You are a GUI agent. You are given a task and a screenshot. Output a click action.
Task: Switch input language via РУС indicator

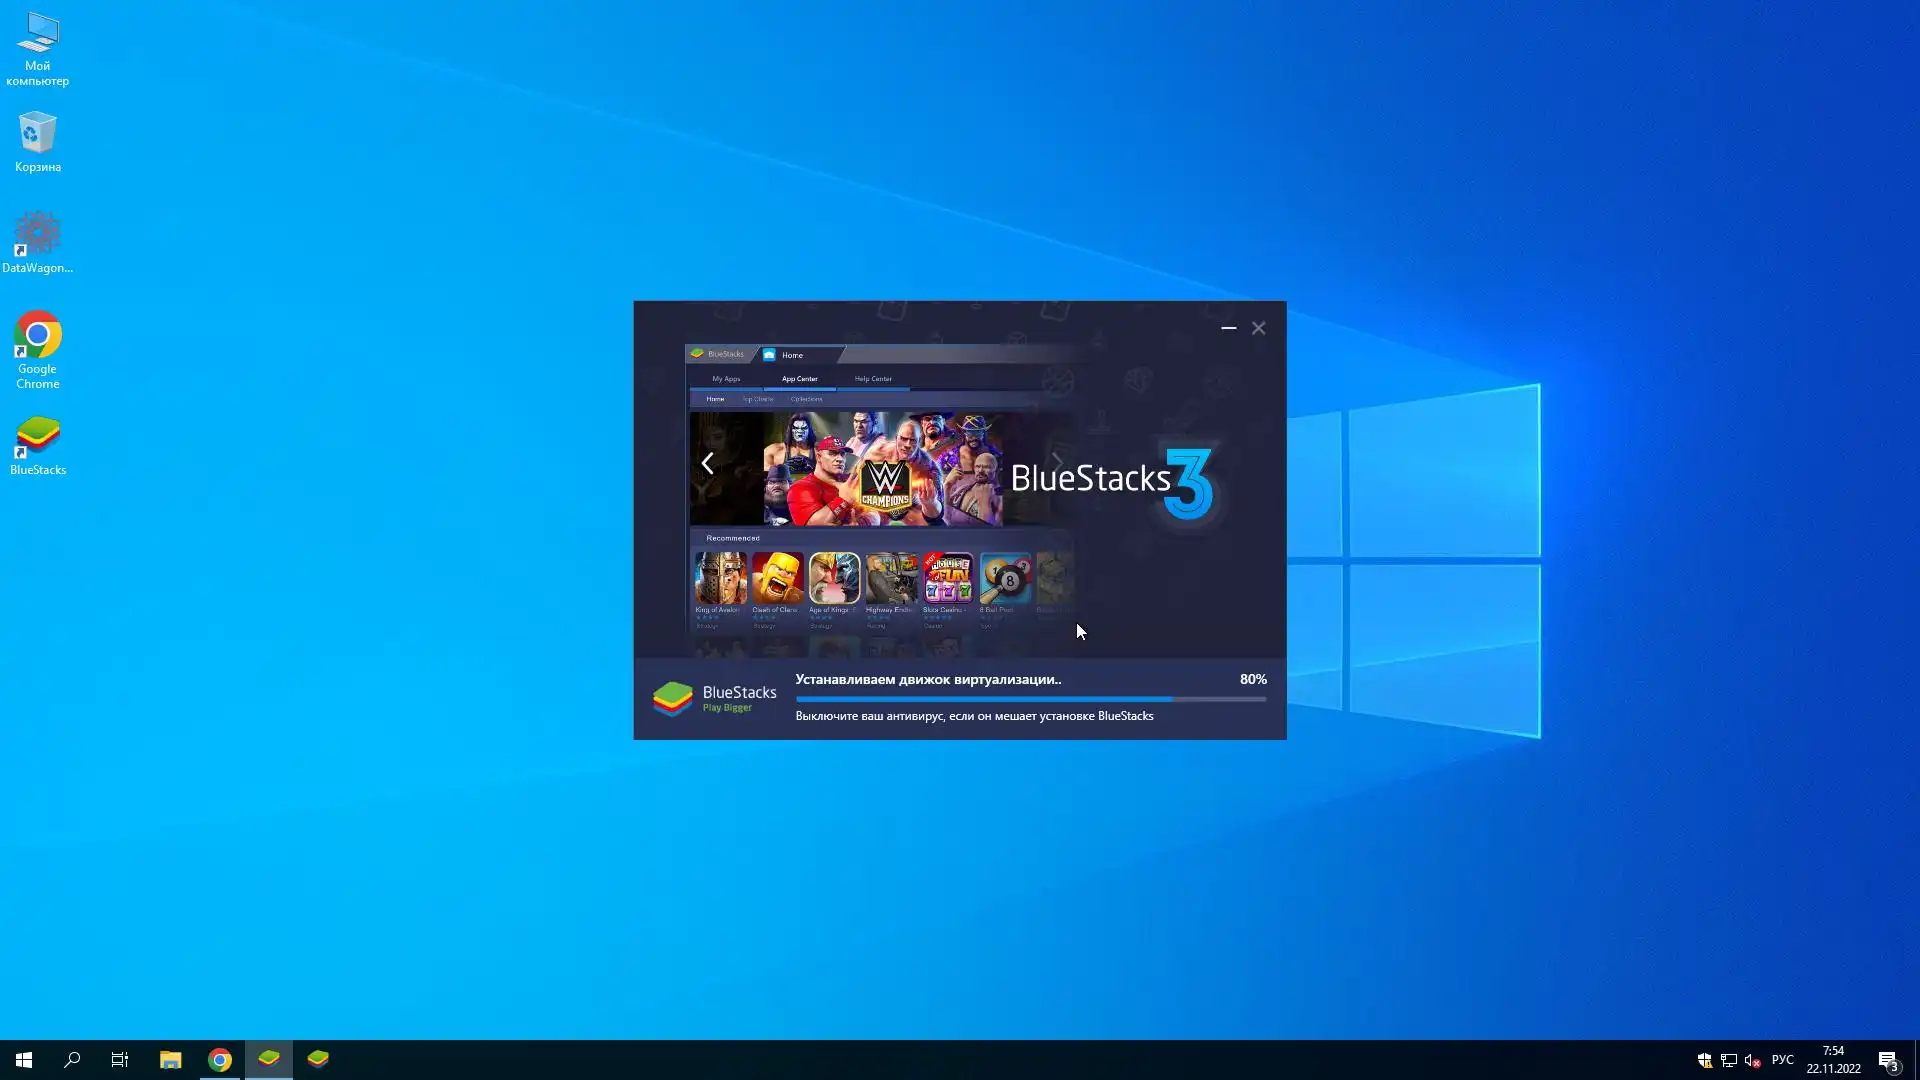[1782, 1059]
